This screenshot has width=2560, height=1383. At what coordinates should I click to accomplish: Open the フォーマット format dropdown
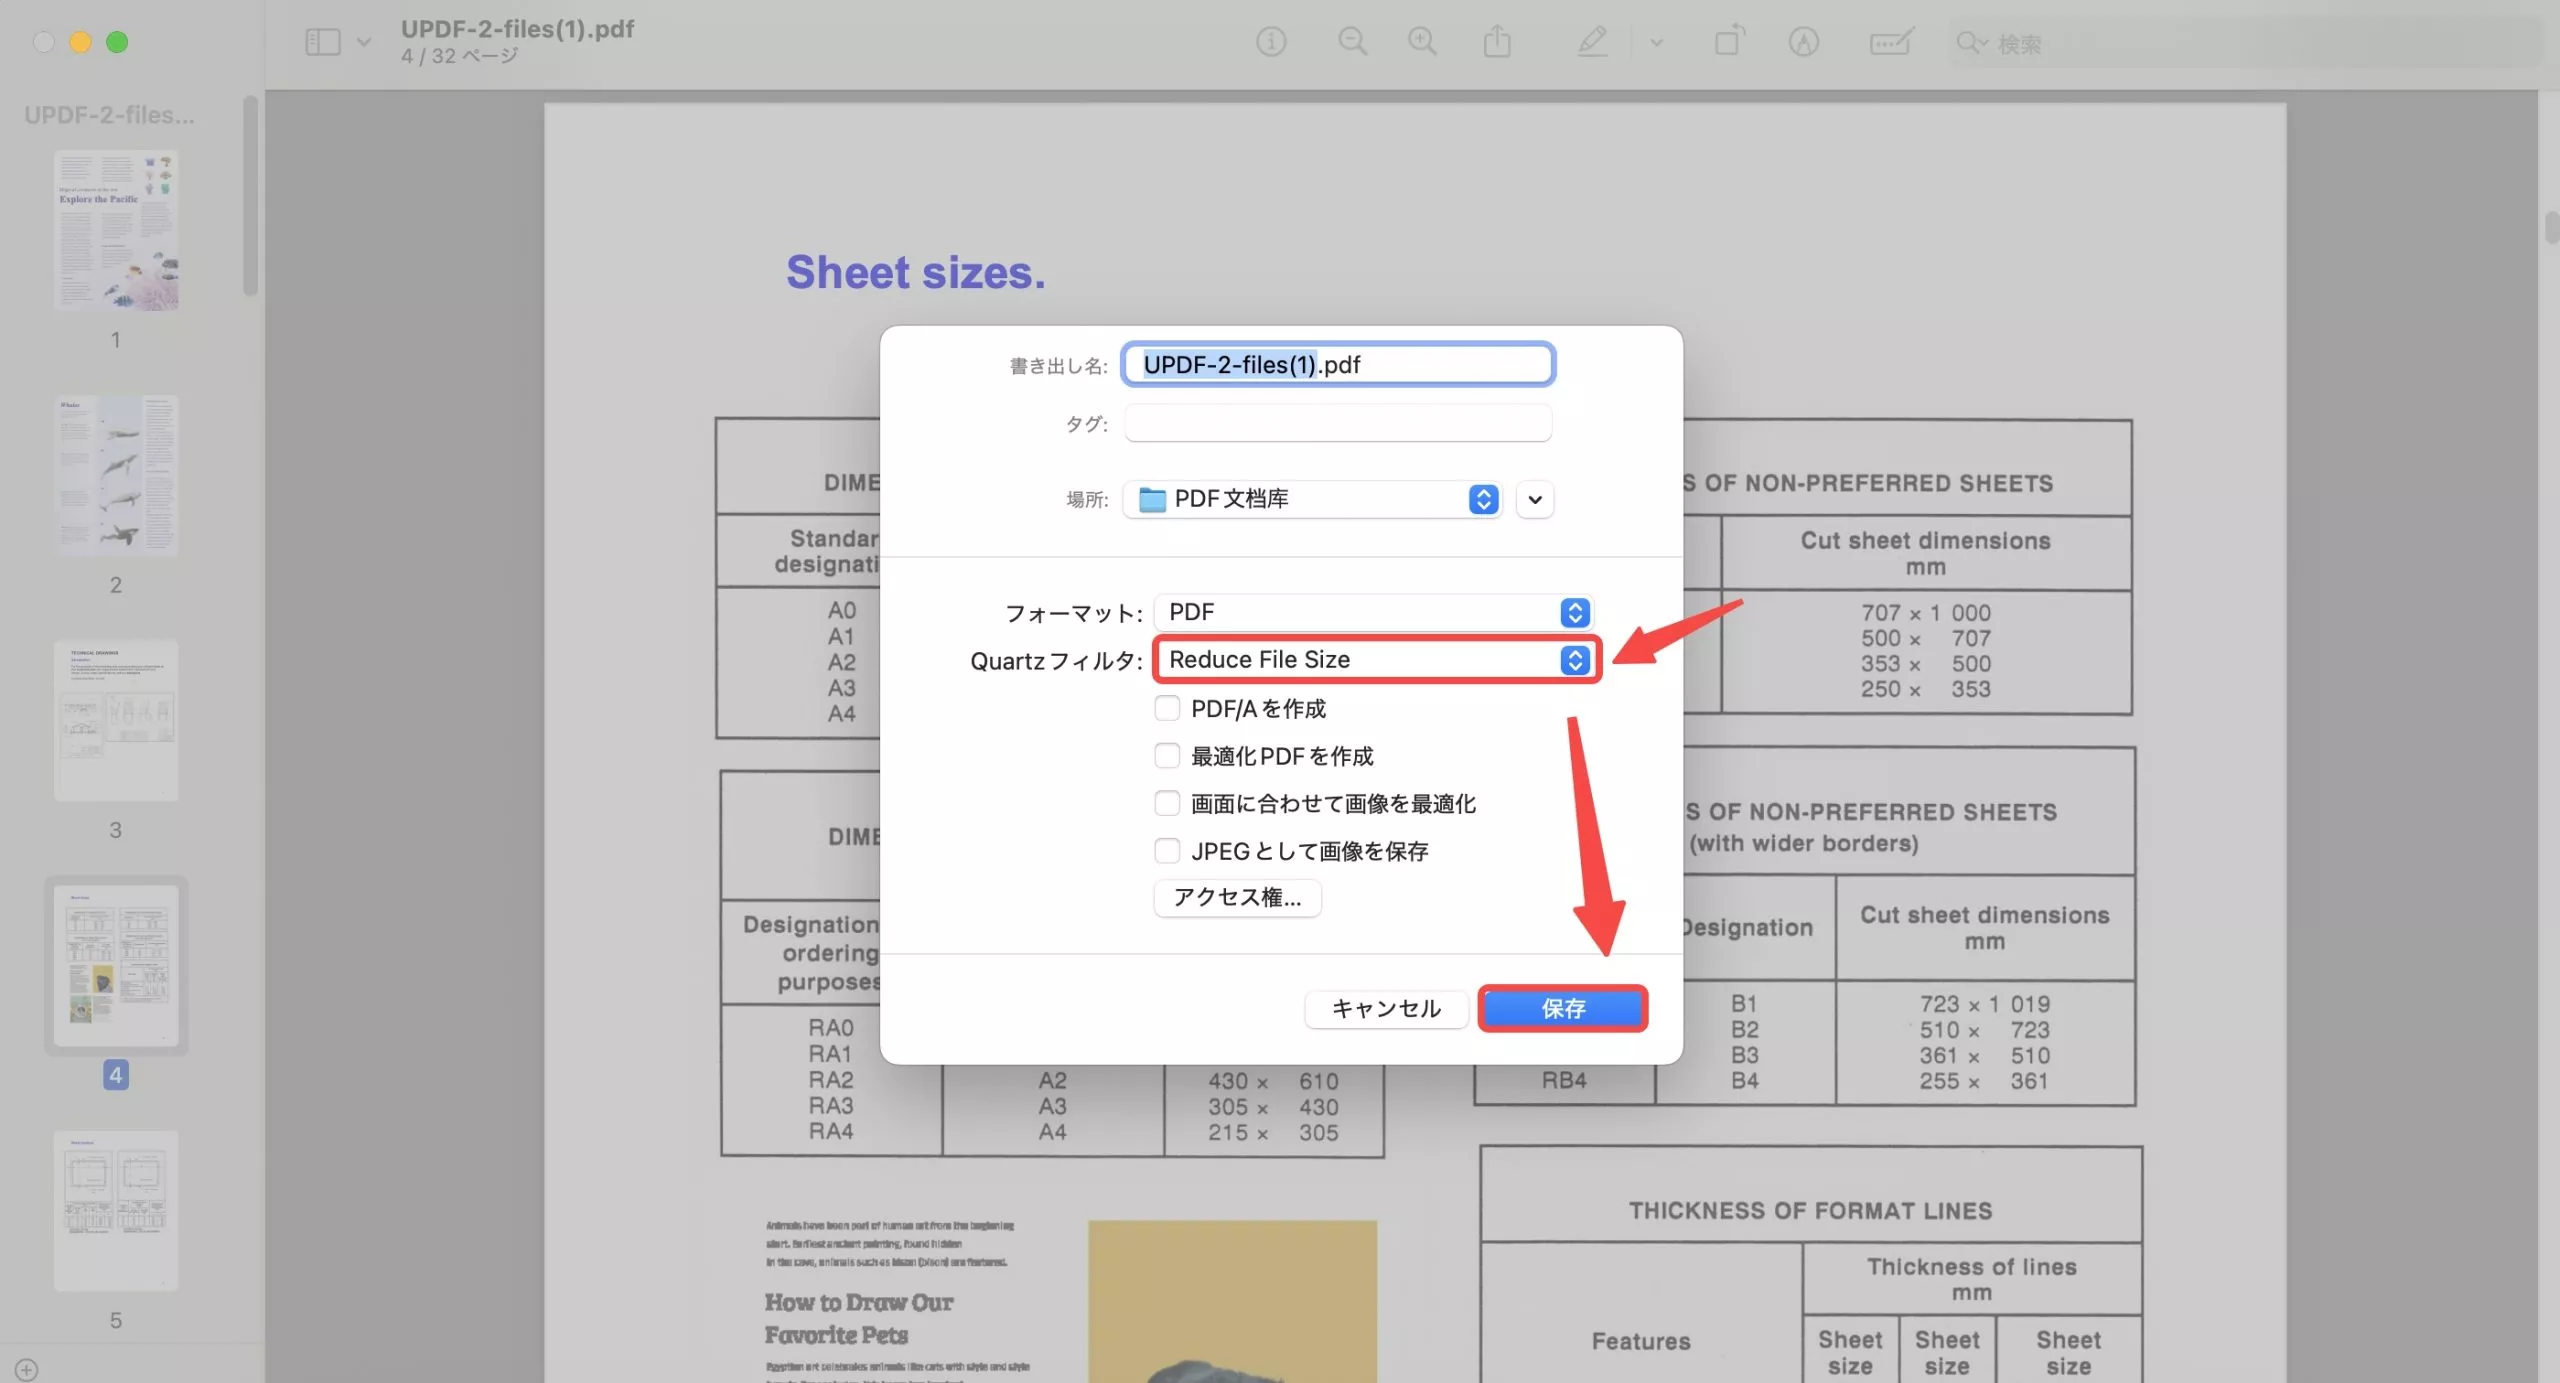pos(1575,612)
